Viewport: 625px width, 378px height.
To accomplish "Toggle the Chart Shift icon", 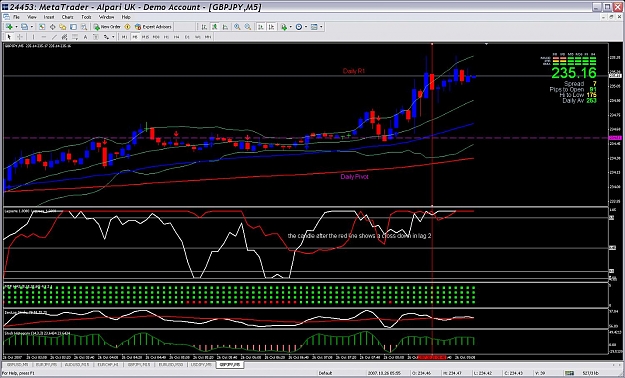I will coord(271,27).
